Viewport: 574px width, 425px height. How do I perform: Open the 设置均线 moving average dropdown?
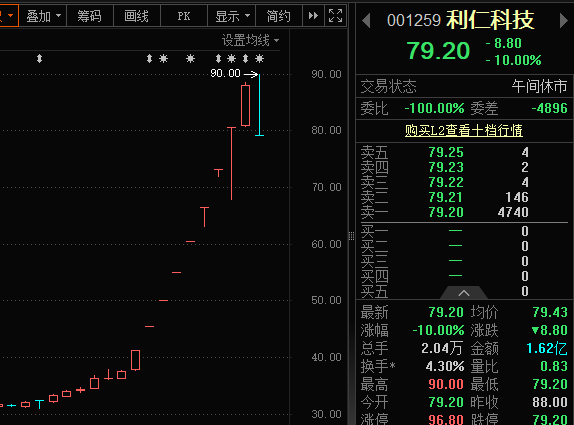pos(250,40)
